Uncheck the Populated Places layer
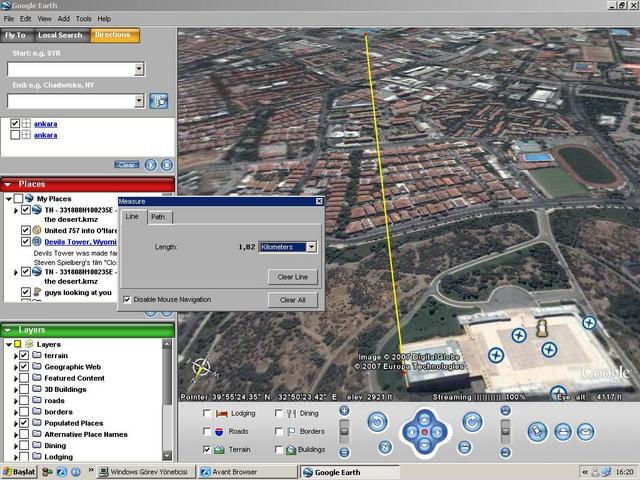The image size is (640, 480). 24,423
